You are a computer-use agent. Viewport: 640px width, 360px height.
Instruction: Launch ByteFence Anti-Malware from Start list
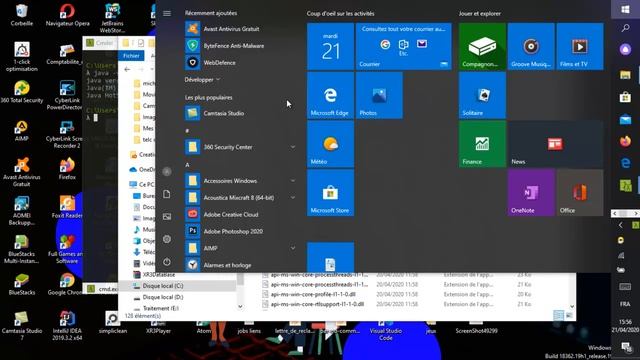pos(241,46)
